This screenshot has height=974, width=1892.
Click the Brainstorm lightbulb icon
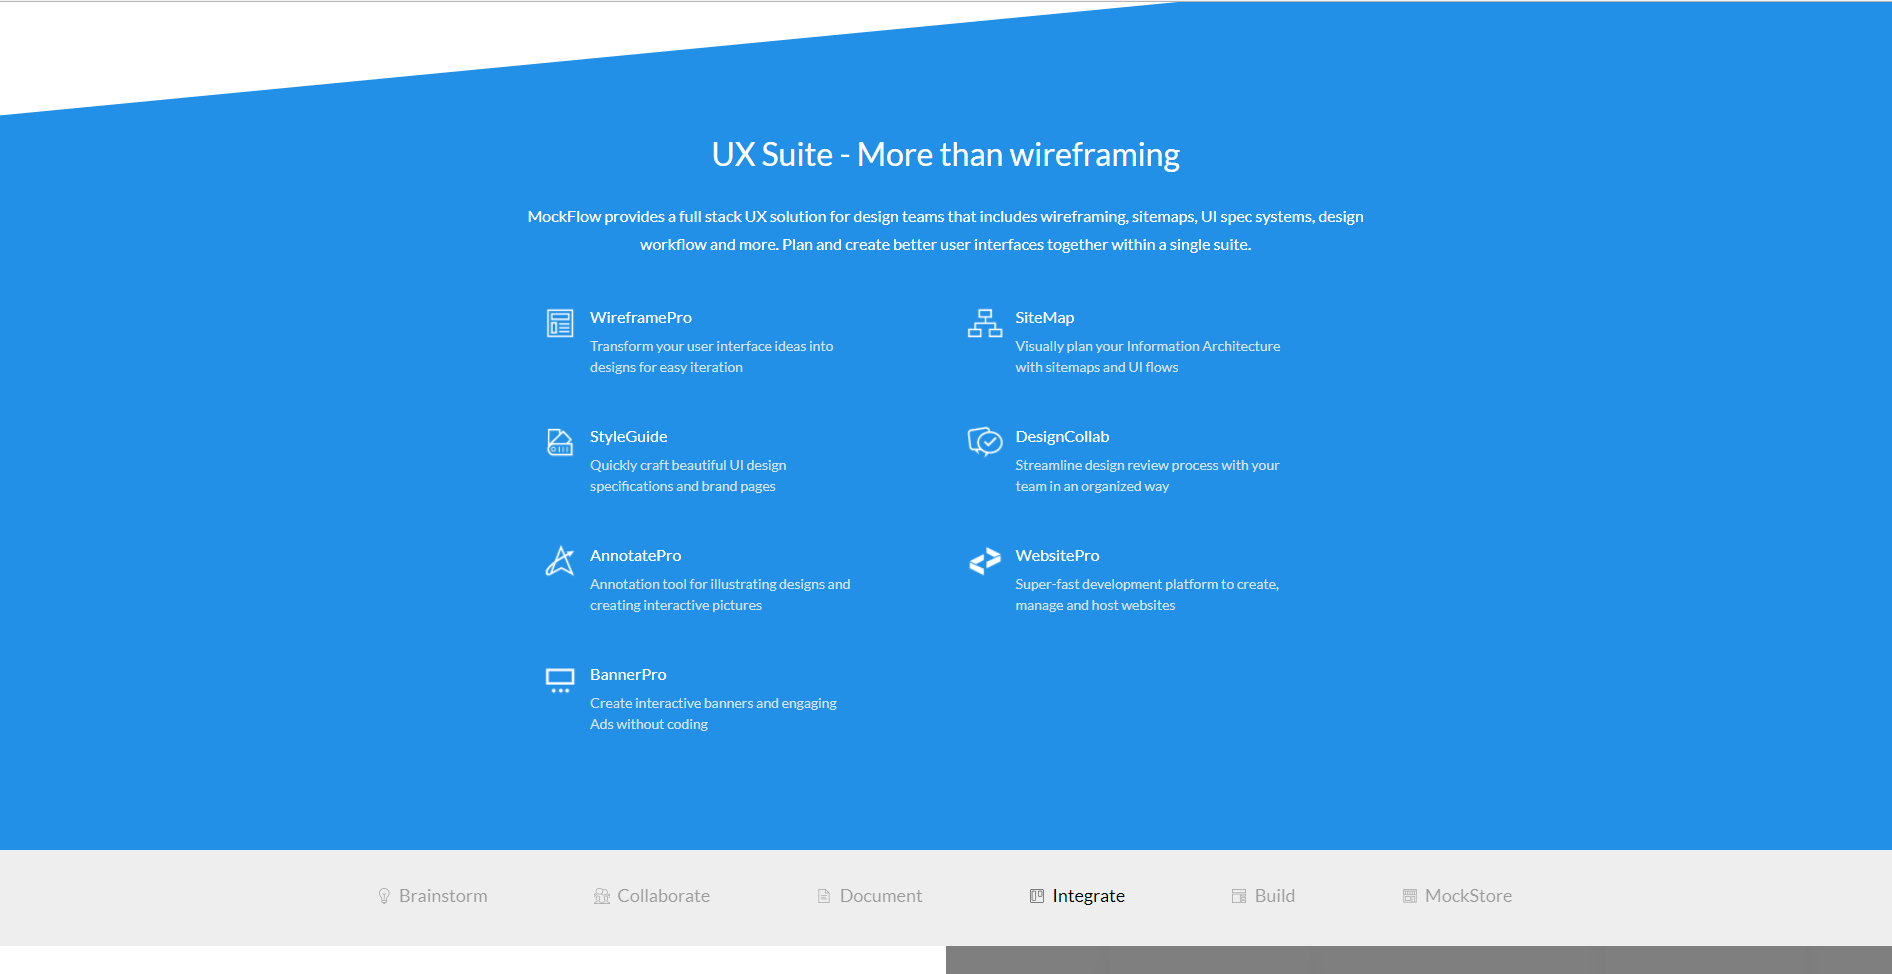384,896
